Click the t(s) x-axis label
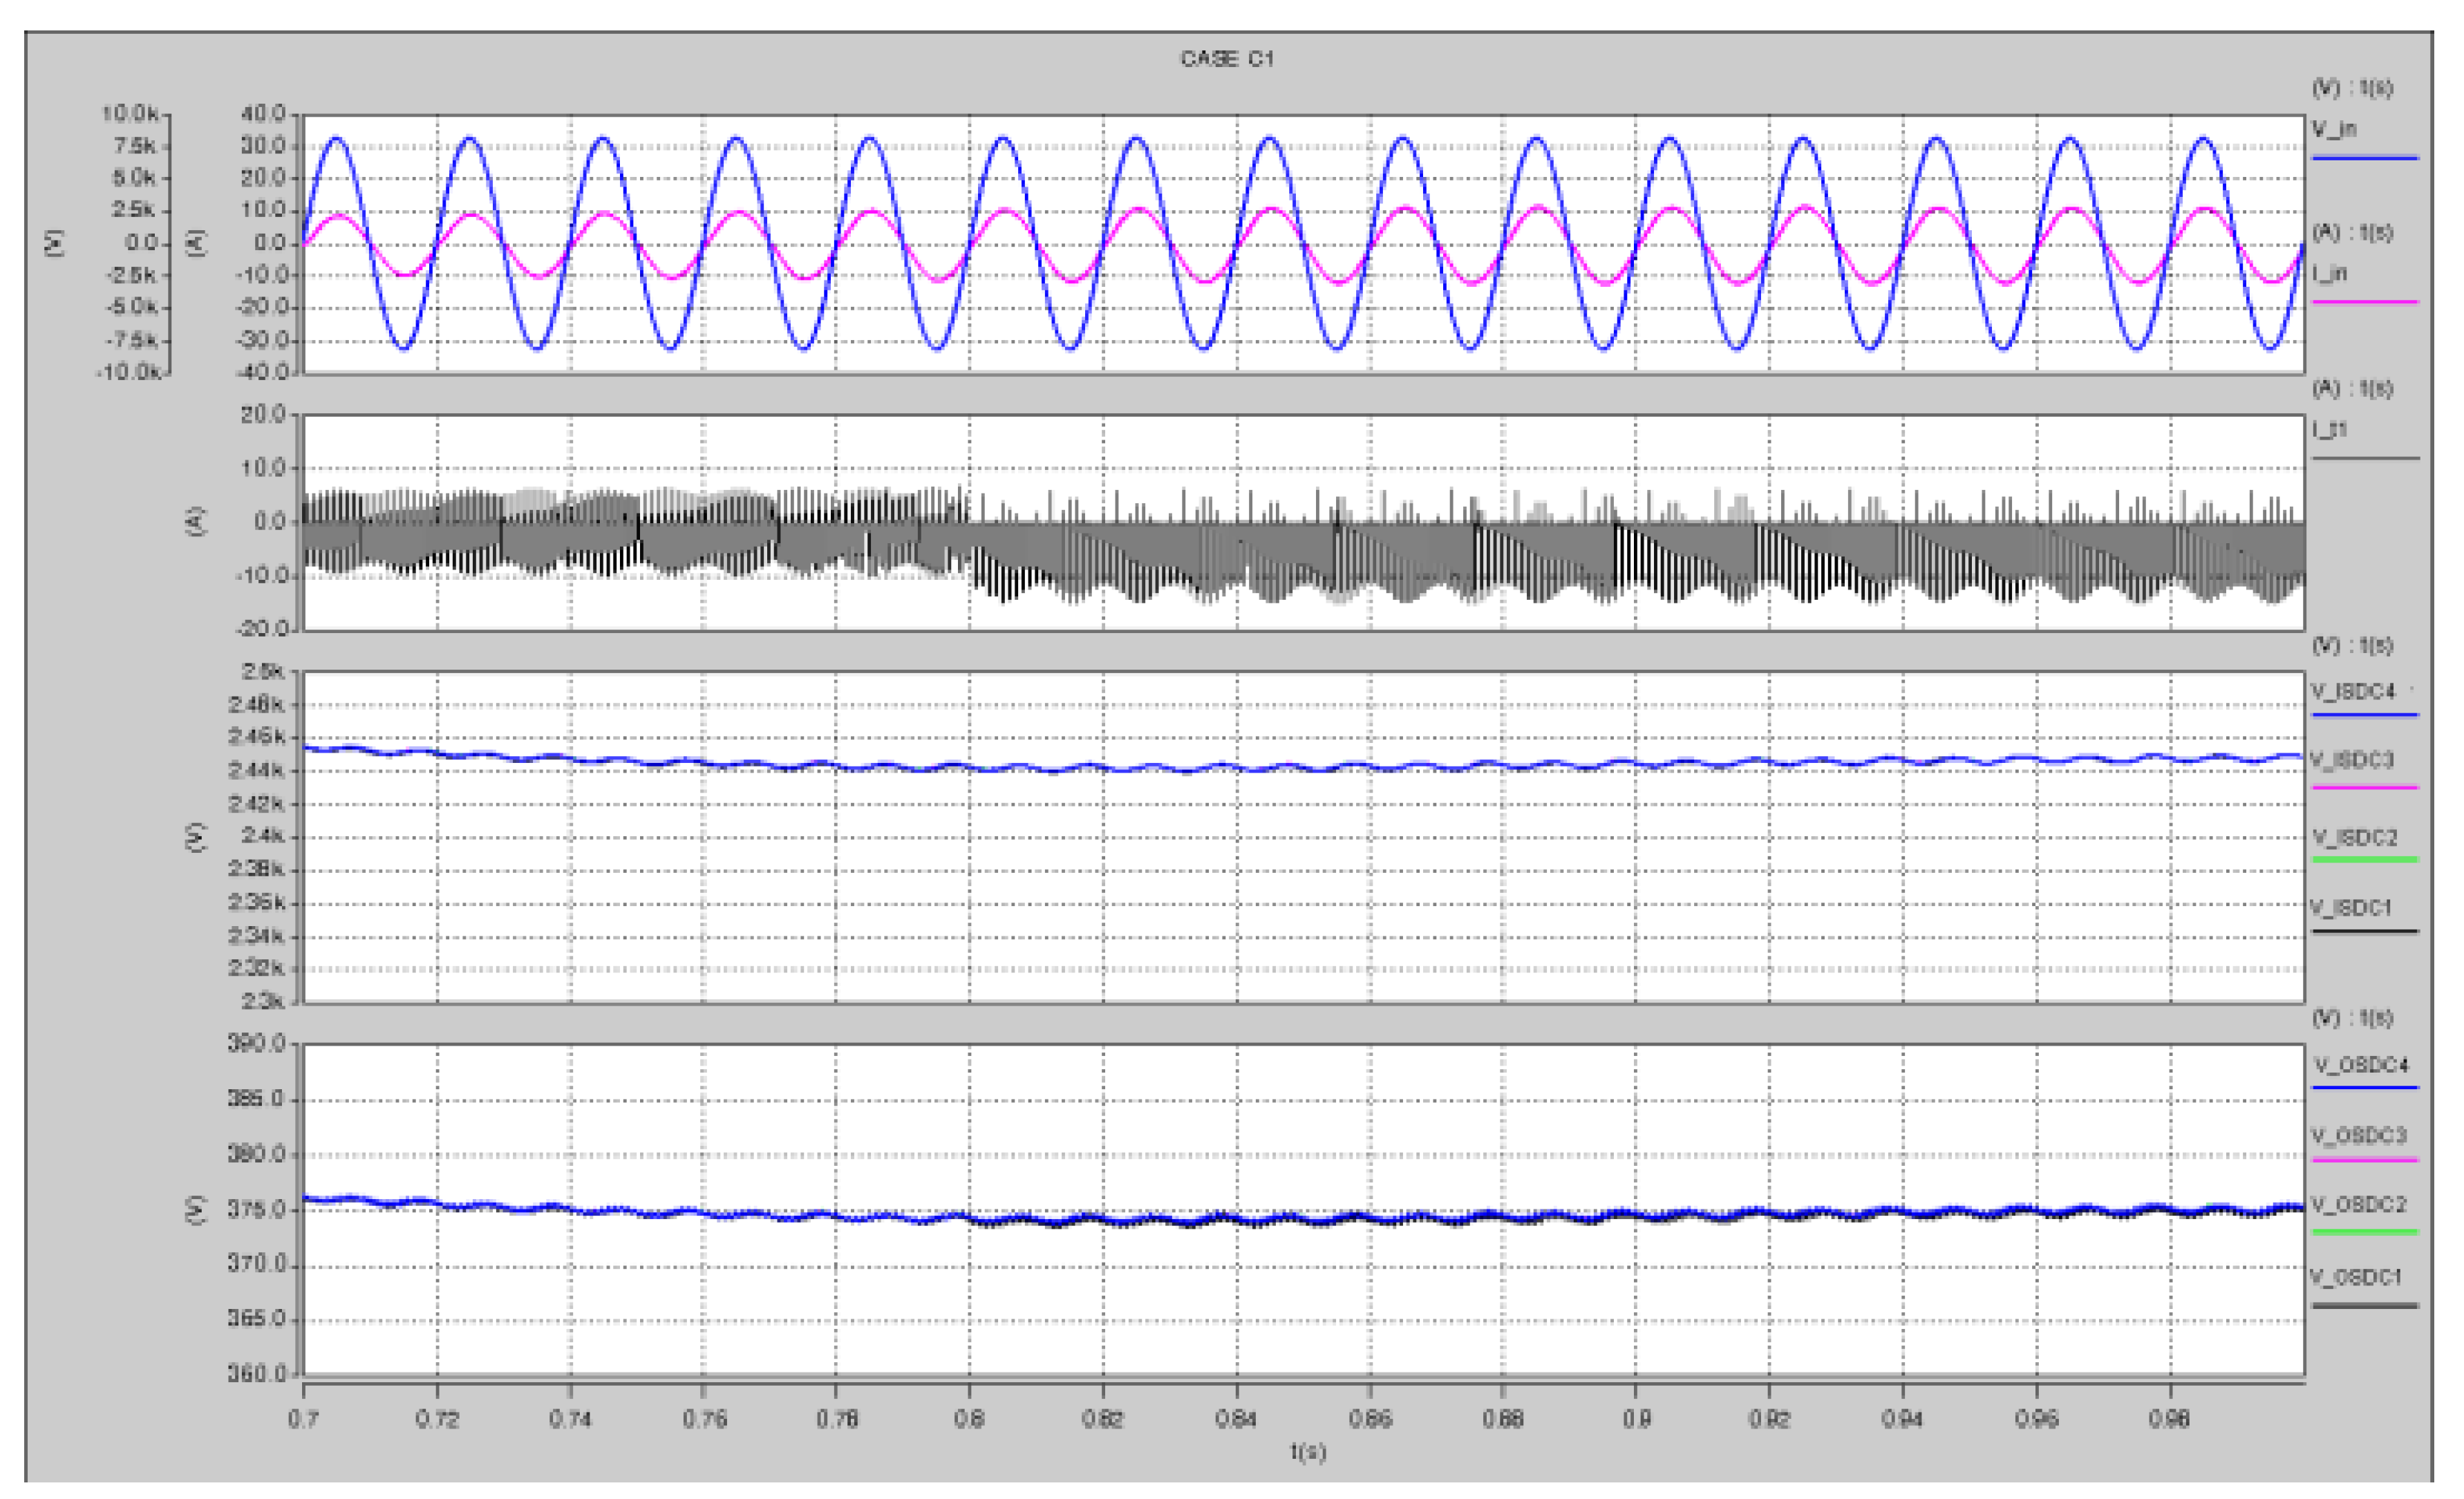 (1307, 1451)
